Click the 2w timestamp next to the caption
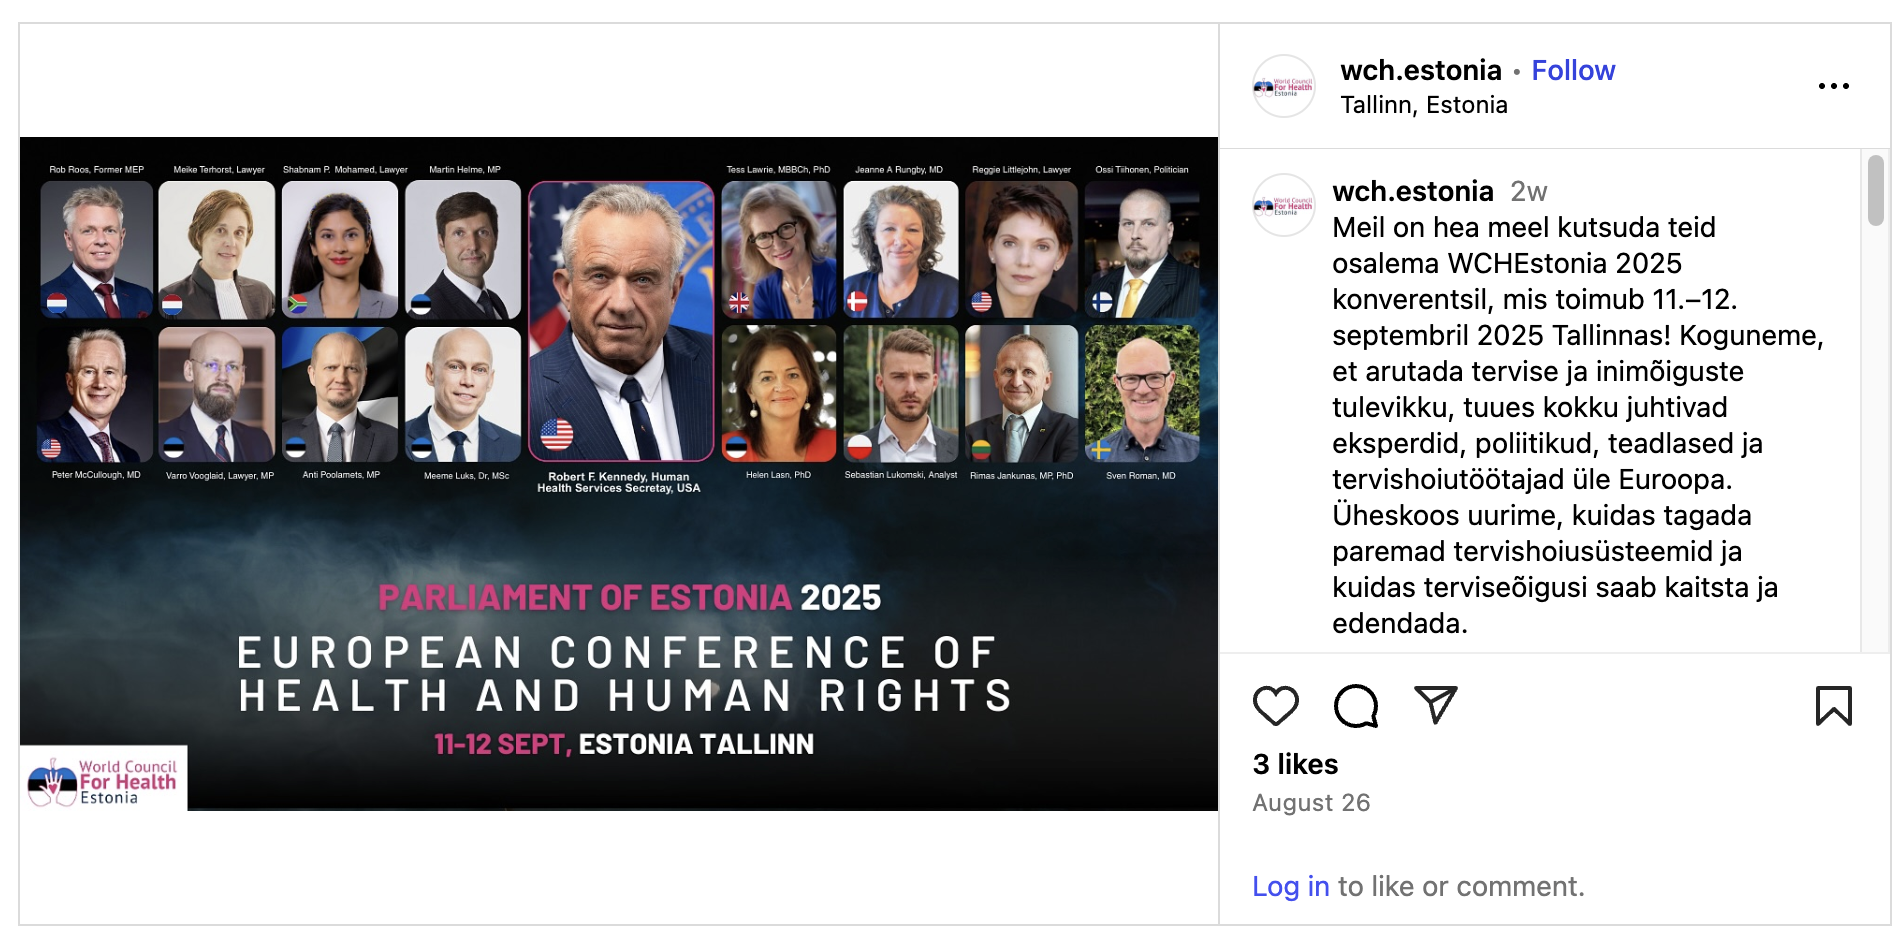 click(x=1528, y=191)
